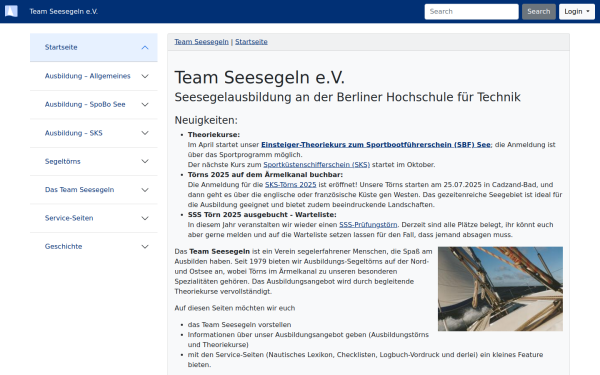Expand the Segeltörns chevron
Screen dimensions: 600x375
pos(145,161)
